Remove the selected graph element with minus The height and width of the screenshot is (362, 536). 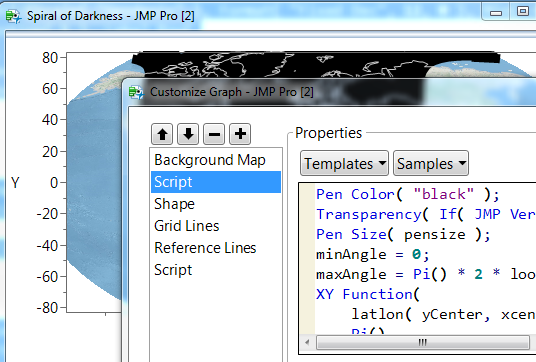[214, 134]
